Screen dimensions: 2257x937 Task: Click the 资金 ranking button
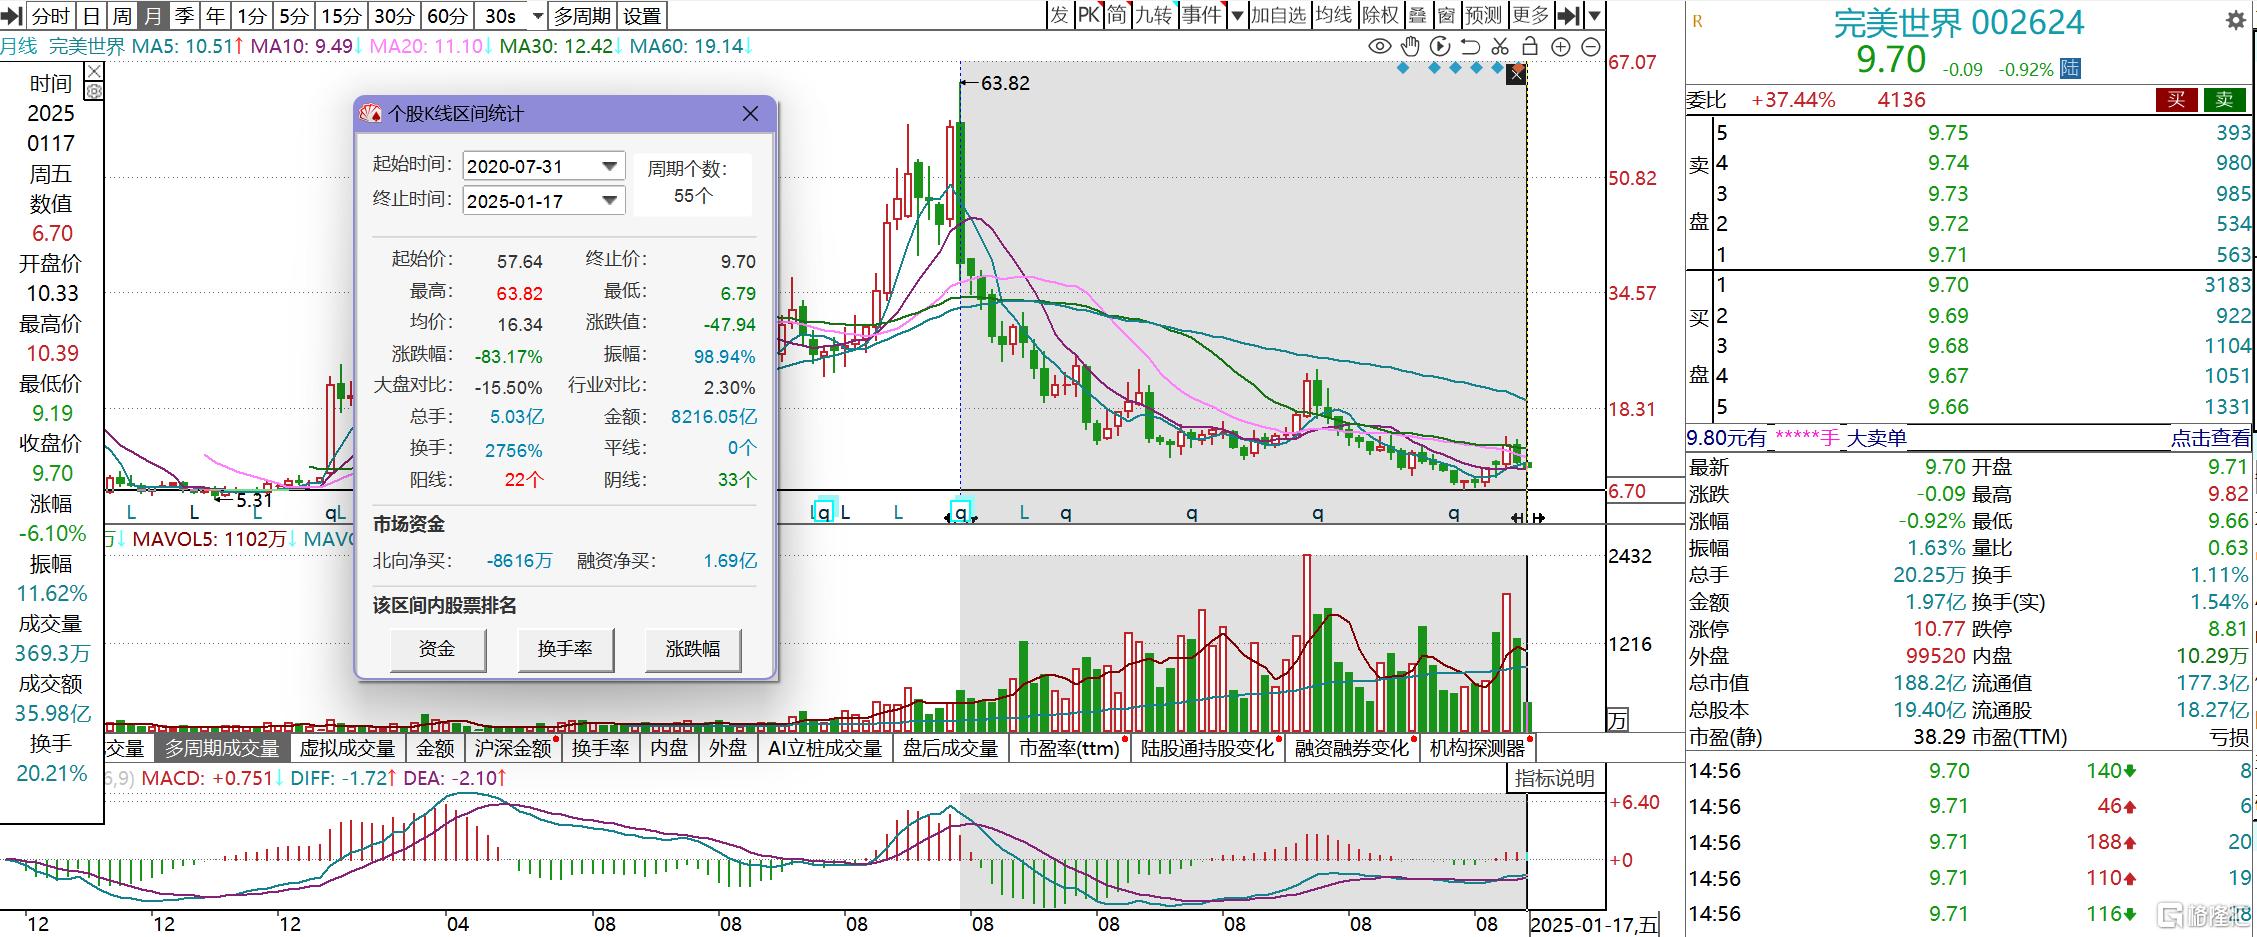point(437,649)
